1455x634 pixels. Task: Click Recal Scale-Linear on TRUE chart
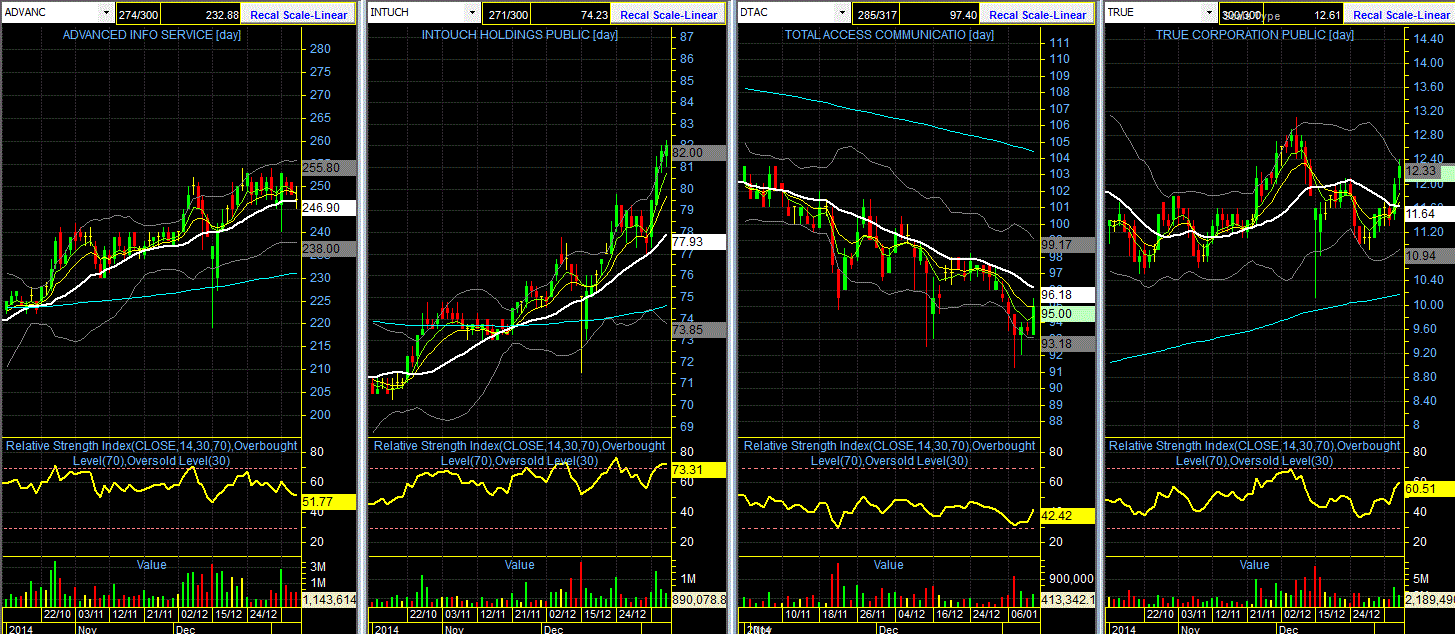tap(1400, 15)
